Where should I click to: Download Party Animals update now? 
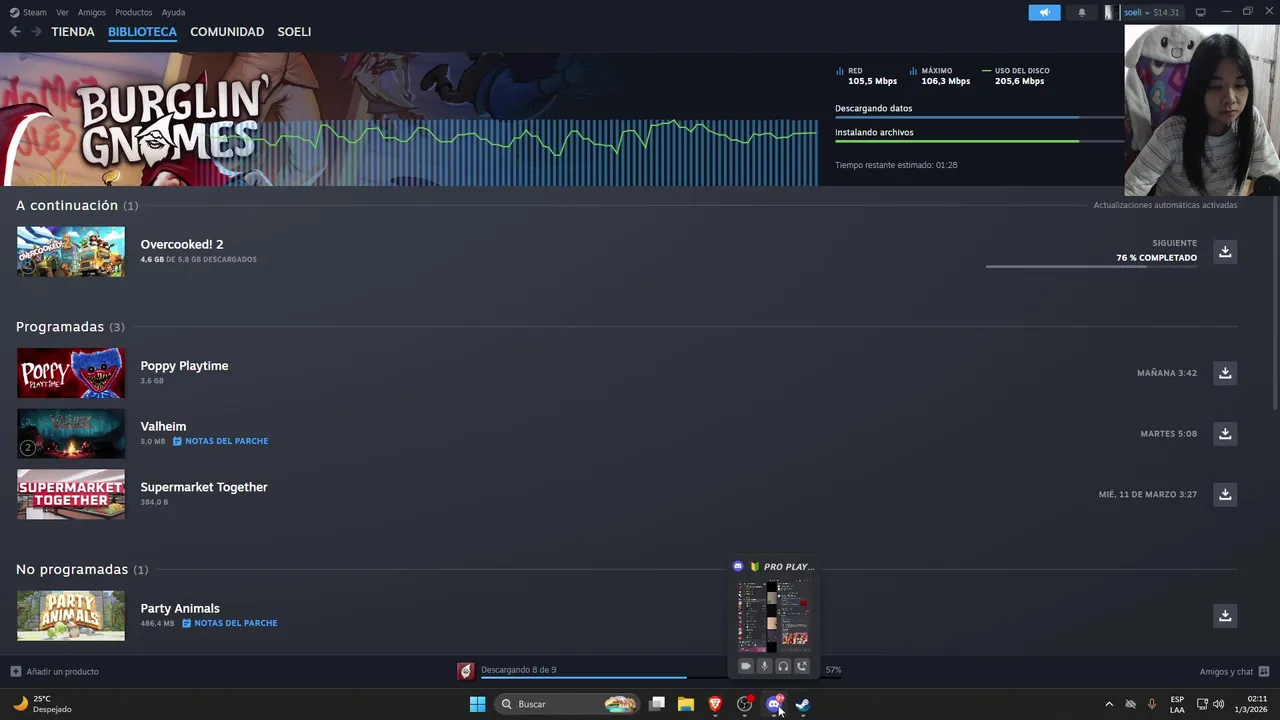pyautogui.click(x=1225, y=615)
